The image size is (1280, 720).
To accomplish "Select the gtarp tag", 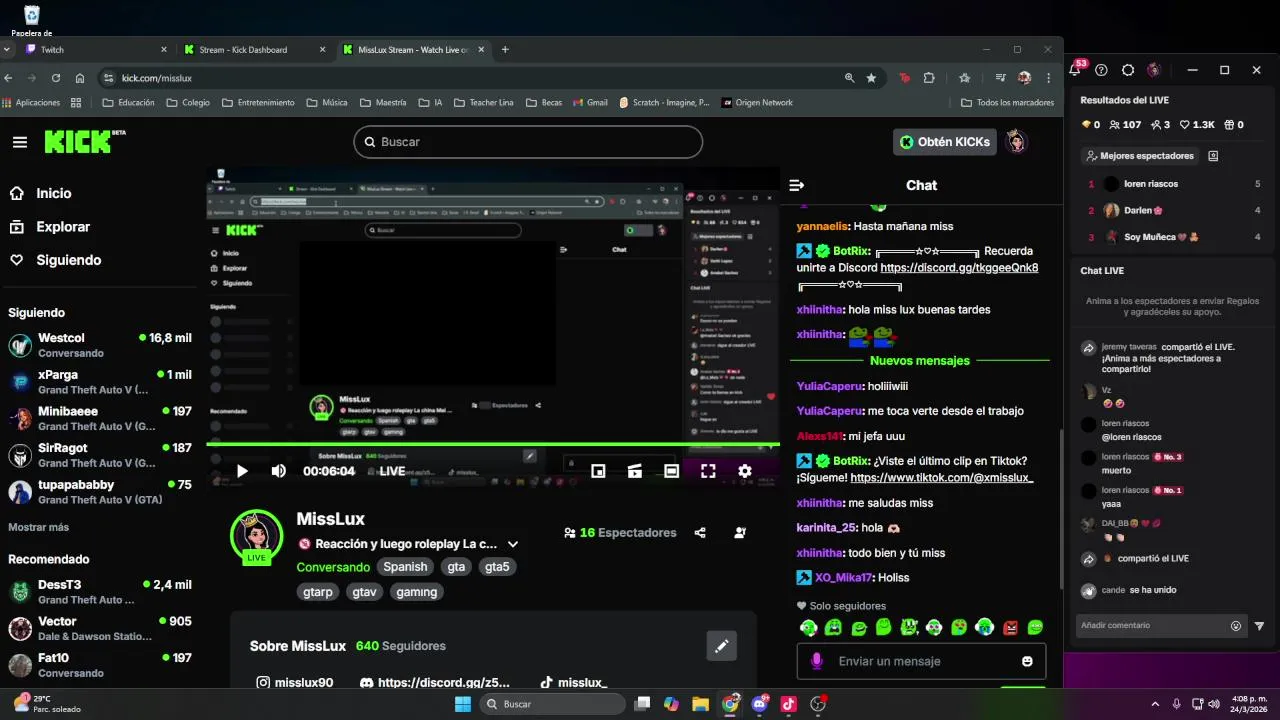I will tap(318, 592).
